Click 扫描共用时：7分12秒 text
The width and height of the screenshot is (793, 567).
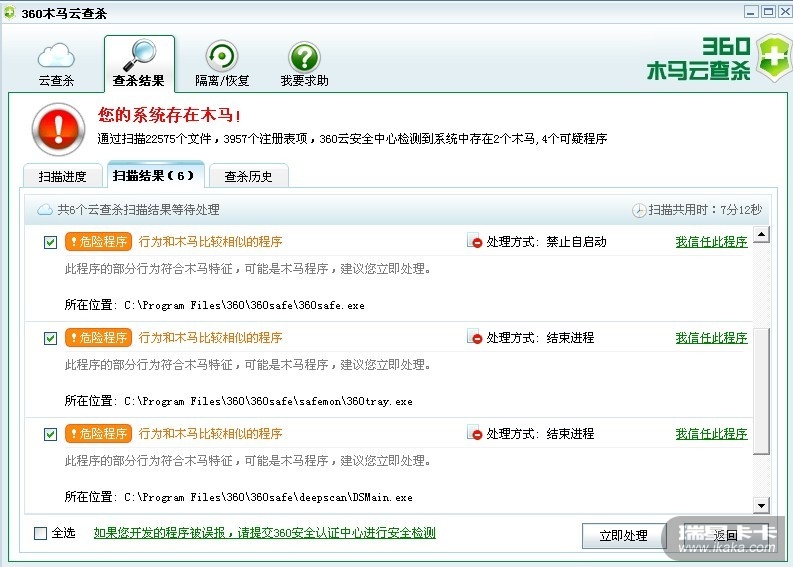pyautogui.click(x=705, y=210)
